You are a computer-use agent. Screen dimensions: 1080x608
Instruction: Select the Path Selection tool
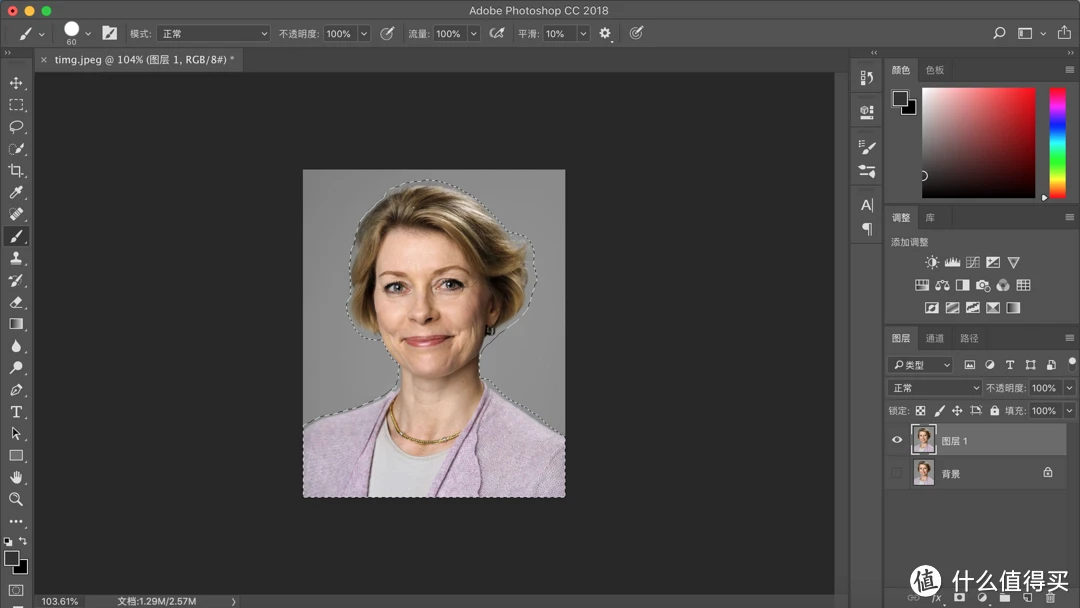[x=16, y=434]
